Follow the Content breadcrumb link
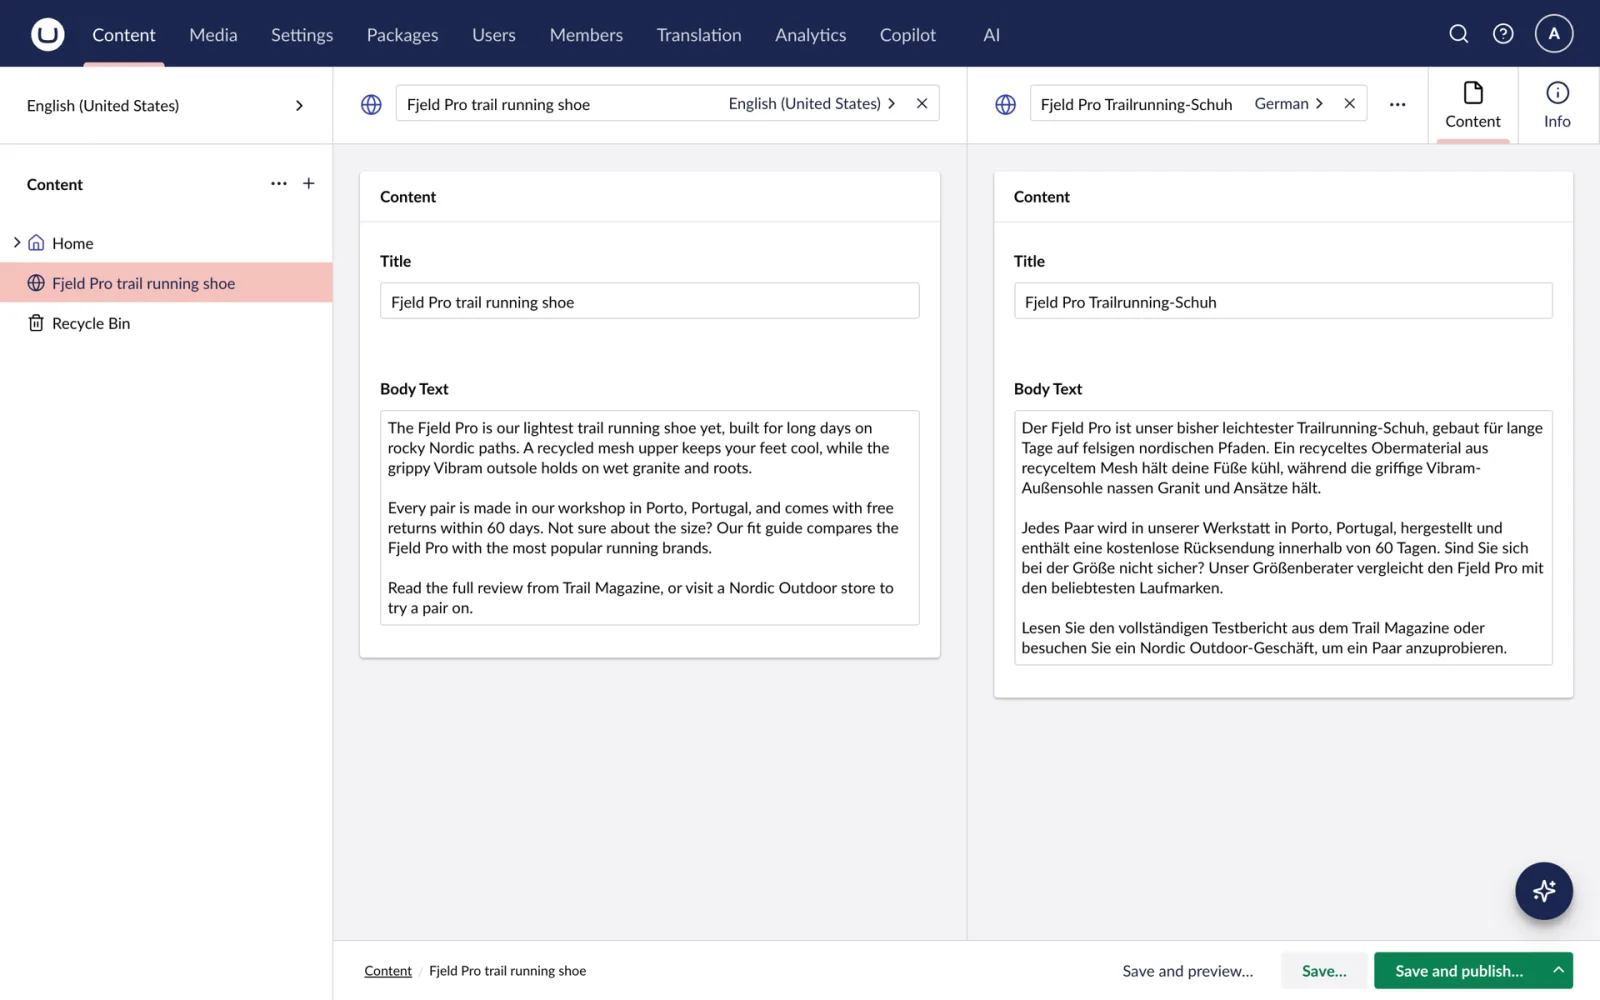Viewport: 1600px width, 1000px height. tap(388, 970)
